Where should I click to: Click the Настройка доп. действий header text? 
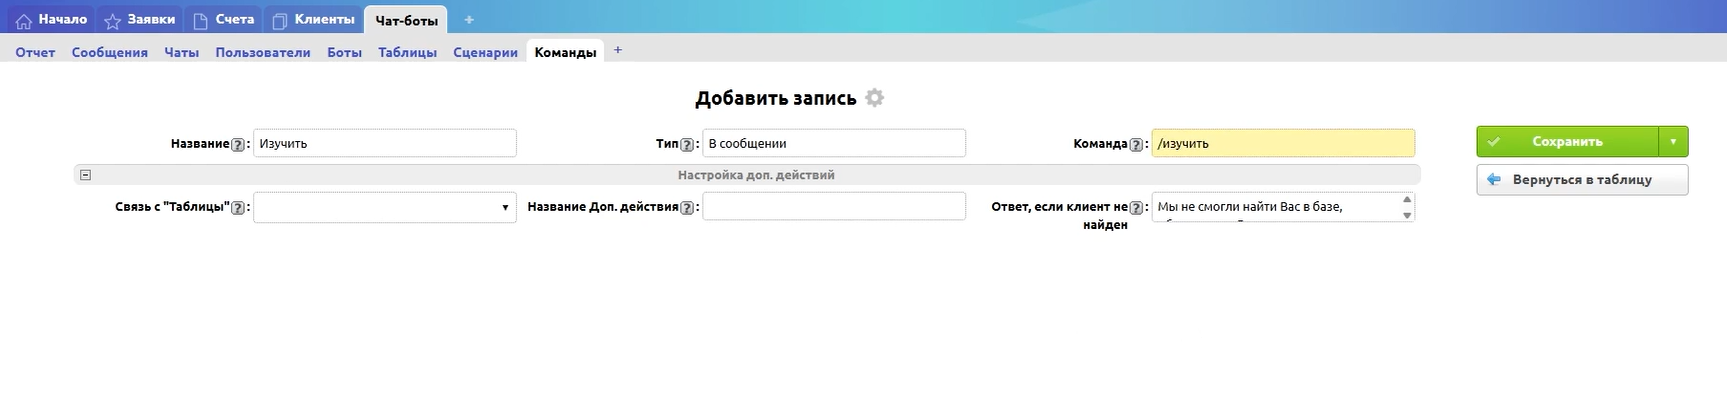click(x=756, y=175)
